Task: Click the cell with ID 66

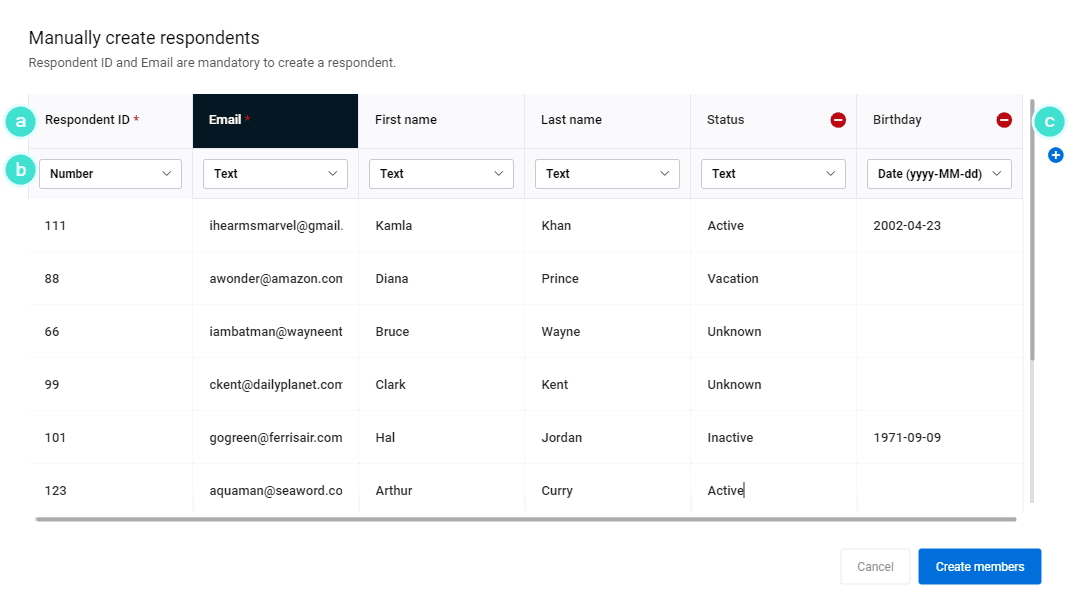Action: (x=110, y=331)
